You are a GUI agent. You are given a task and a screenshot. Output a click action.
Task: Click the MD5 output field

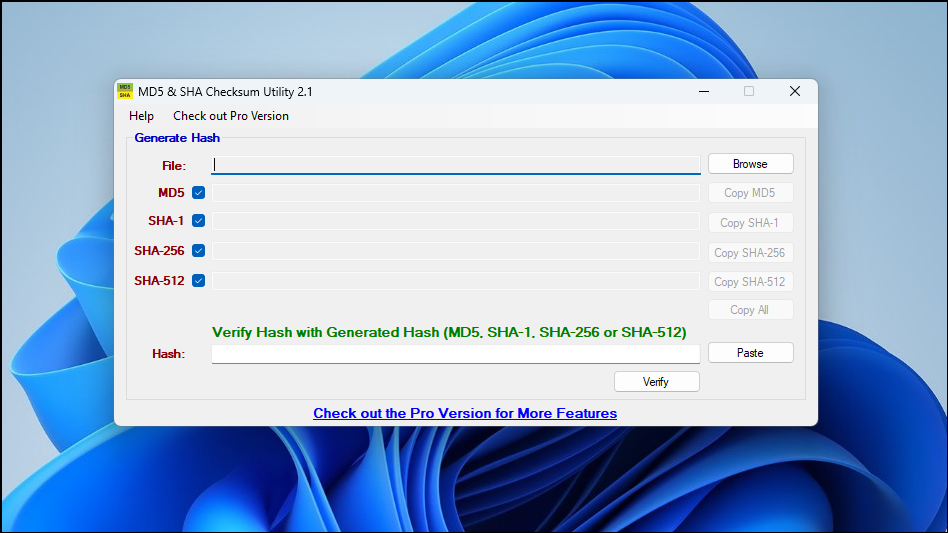[456, 193]
